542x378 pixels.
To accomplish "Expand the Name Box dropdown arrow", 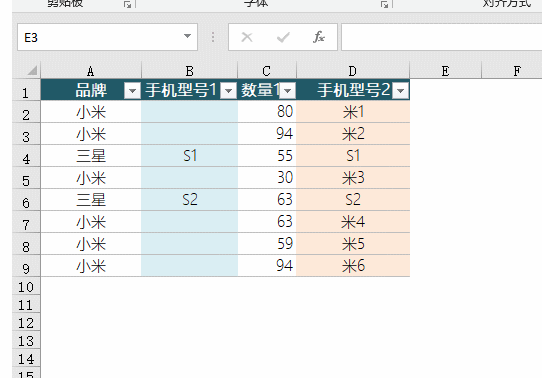I will click(x=187, y=36).
